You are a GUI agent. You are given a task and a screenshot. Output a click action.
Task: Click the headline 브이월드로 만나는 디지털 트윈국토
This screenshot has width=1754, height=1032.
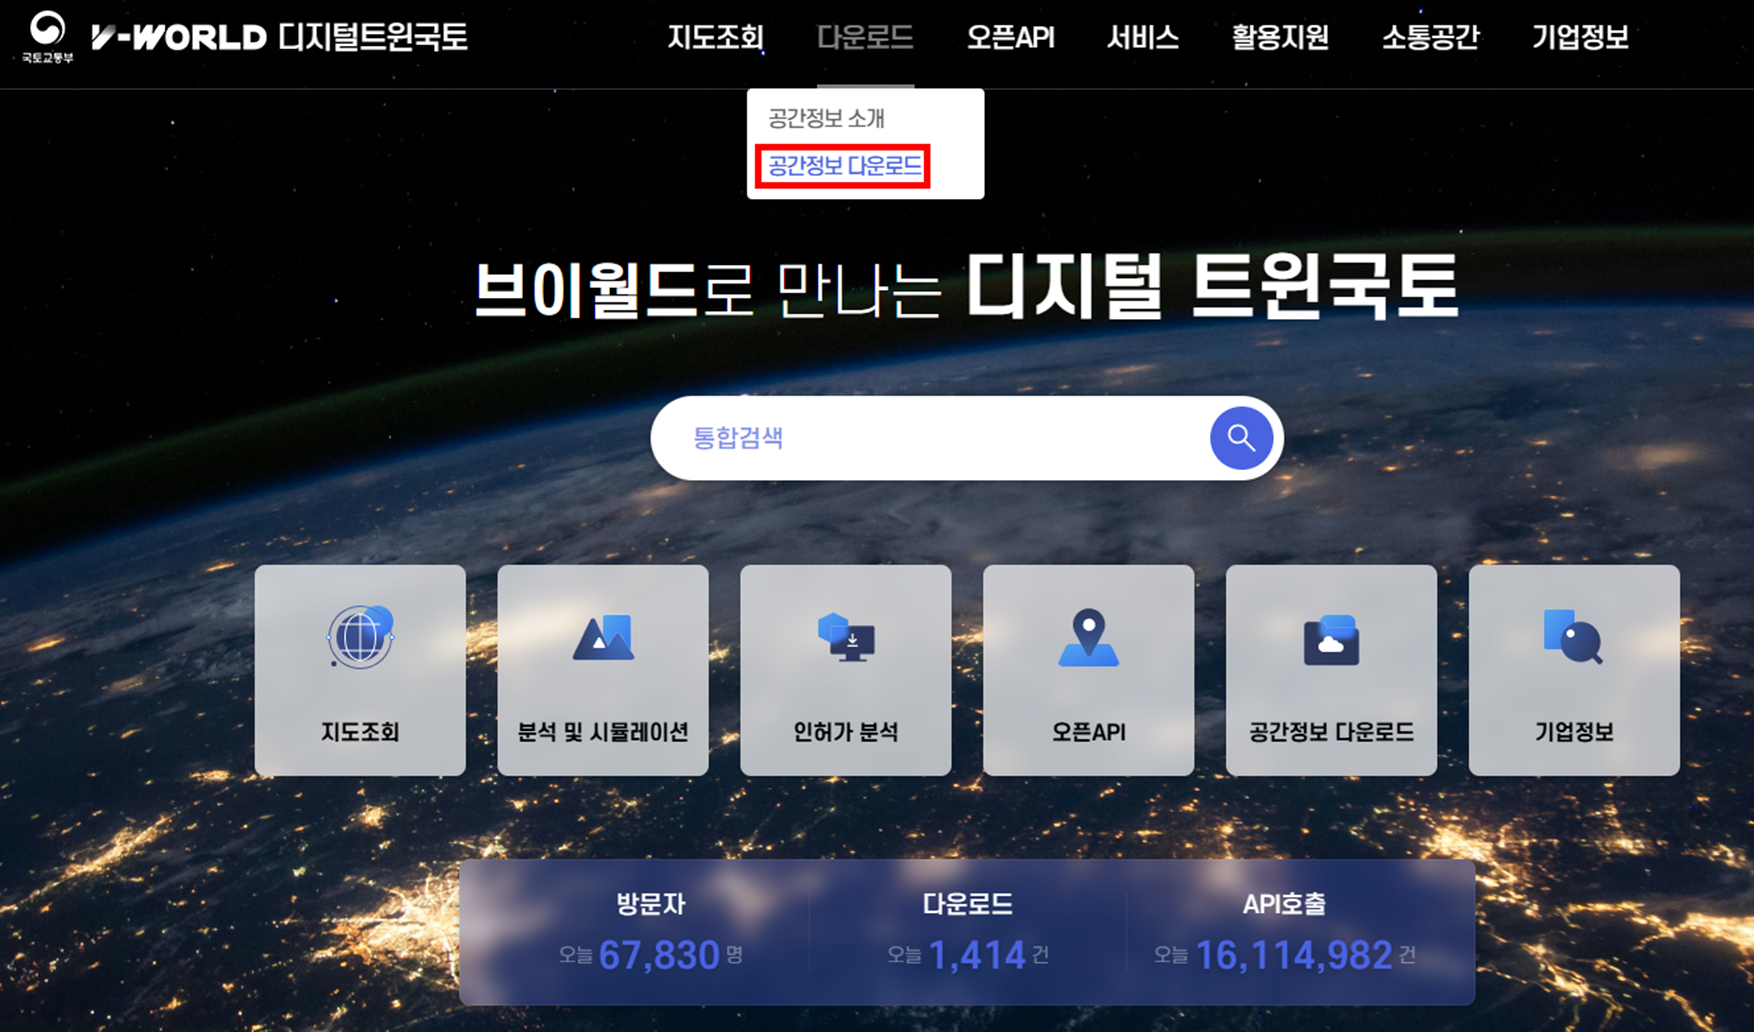[x=966, y=287]
